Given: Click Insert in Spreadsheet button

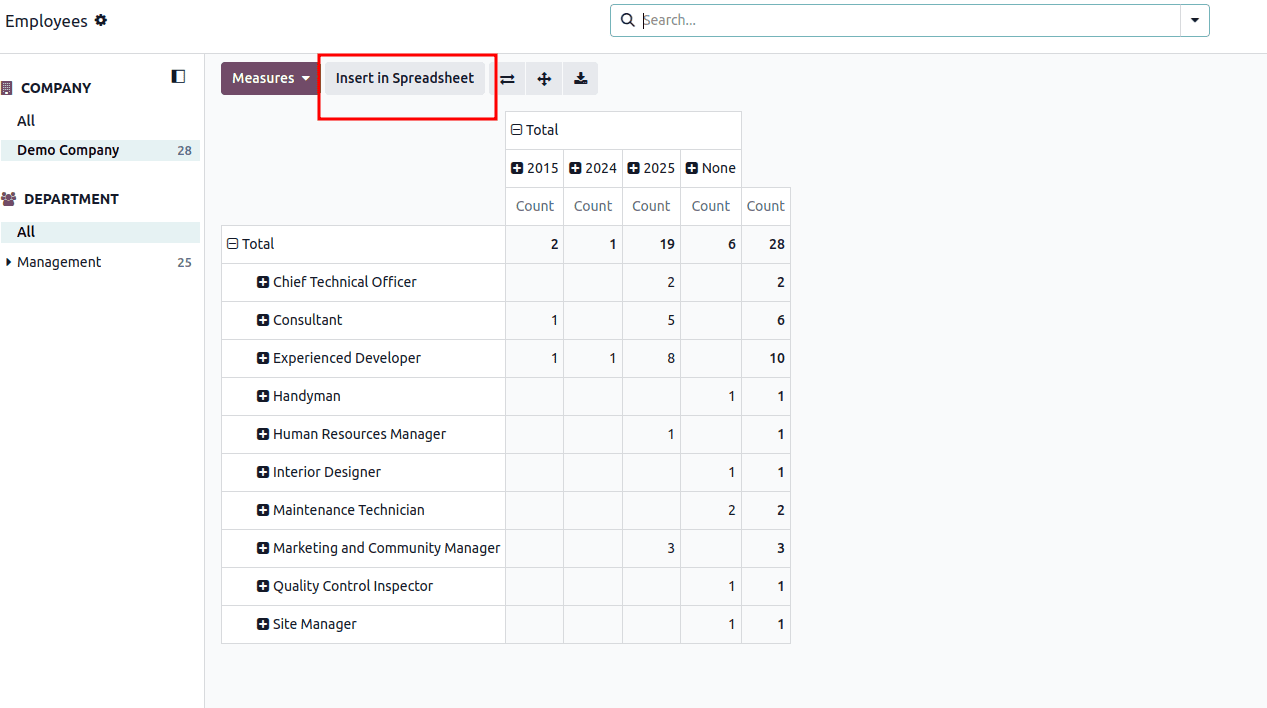Looking at the screenshot, I should [405, 78].
